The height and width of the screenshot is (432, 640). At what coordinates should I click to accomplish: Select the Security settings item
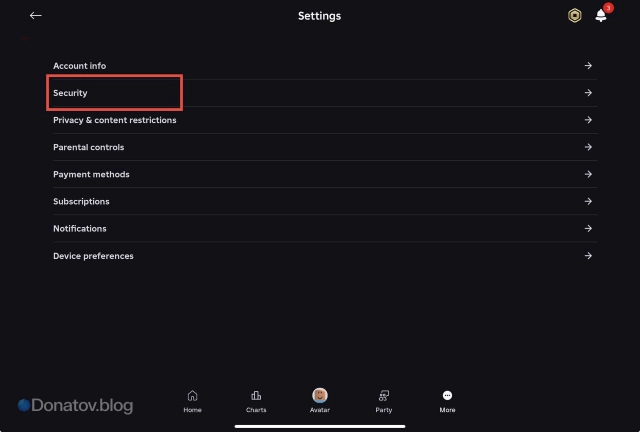pos(71,93)
